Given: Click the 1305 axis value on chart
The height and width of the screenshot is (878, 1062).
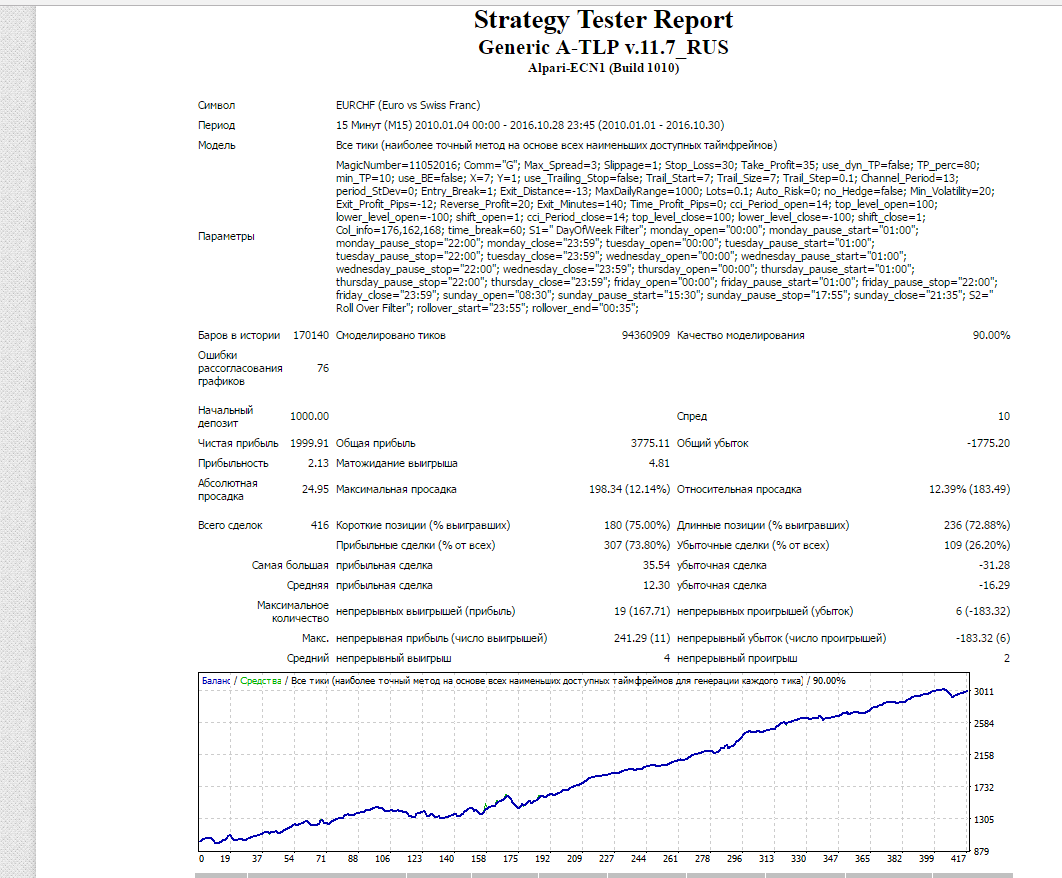Looking at the screenshot, I should [x=983, y=820].
